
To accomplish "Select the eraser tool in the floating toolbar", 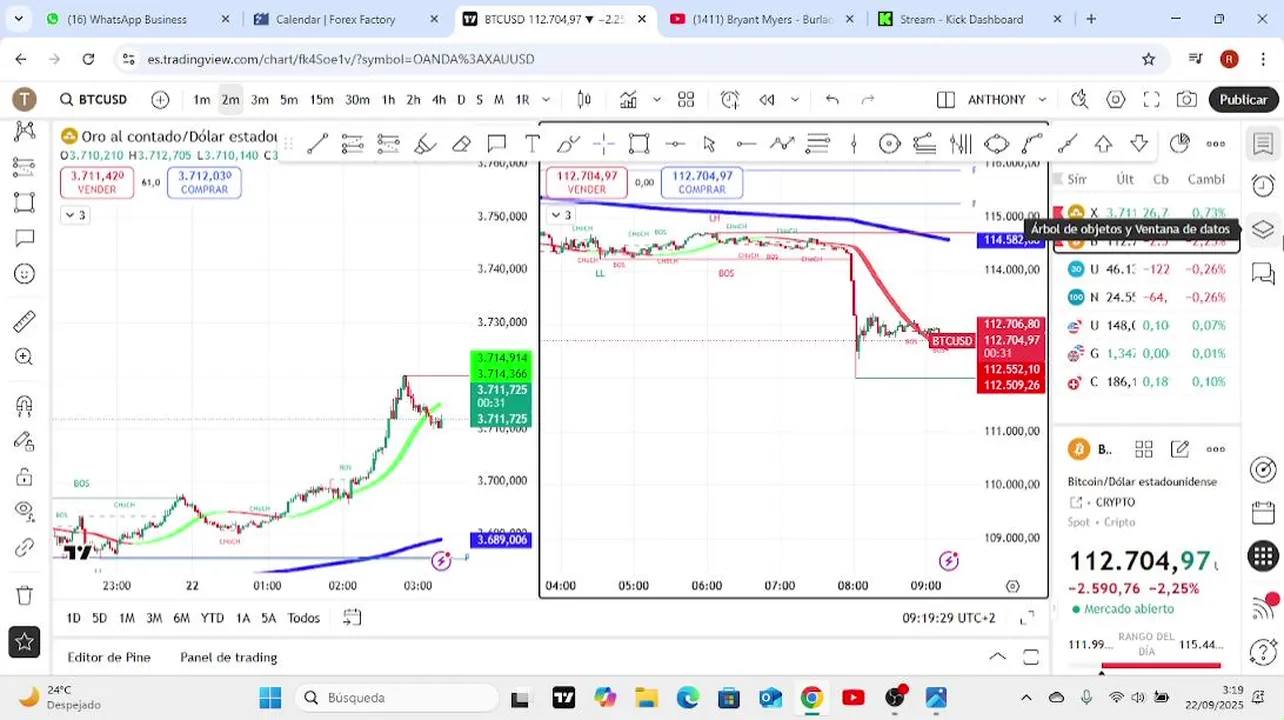I will (x=461, y=144).
